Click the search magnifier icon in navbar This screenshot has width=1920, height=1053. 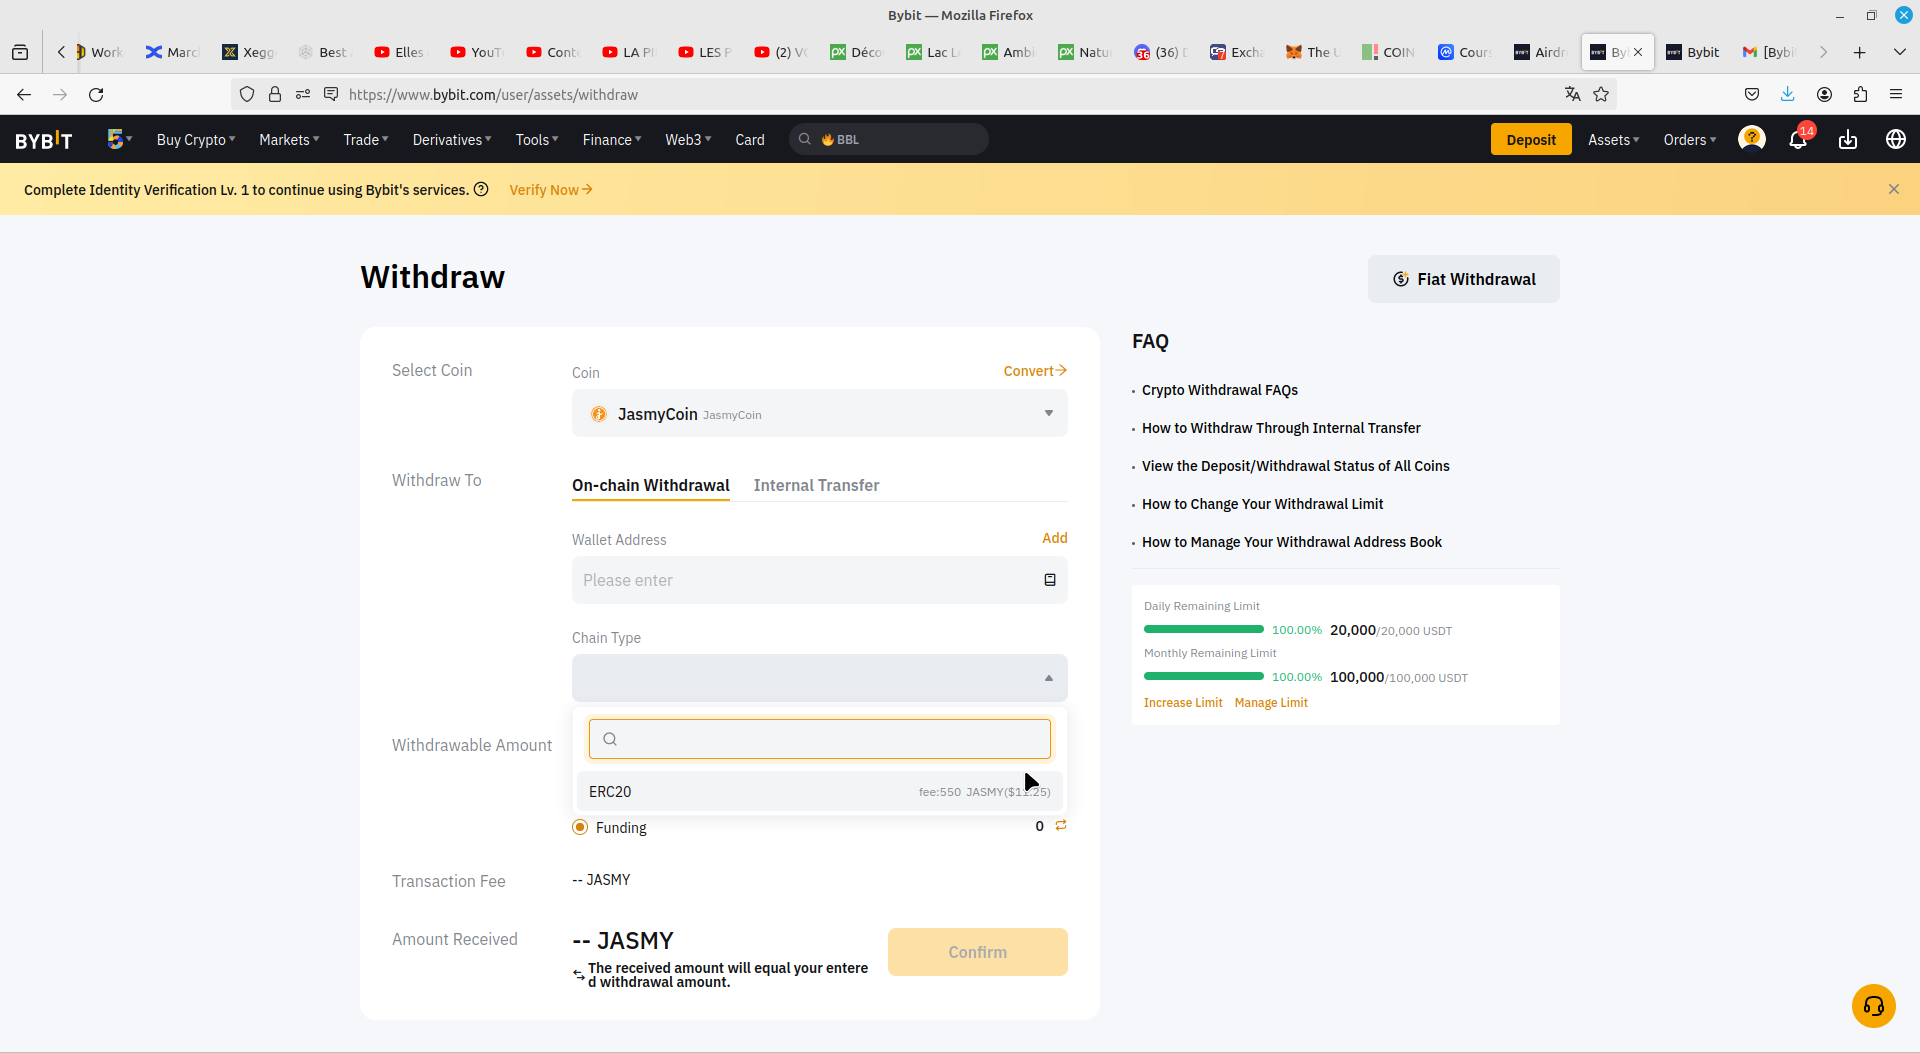[805, 140]
